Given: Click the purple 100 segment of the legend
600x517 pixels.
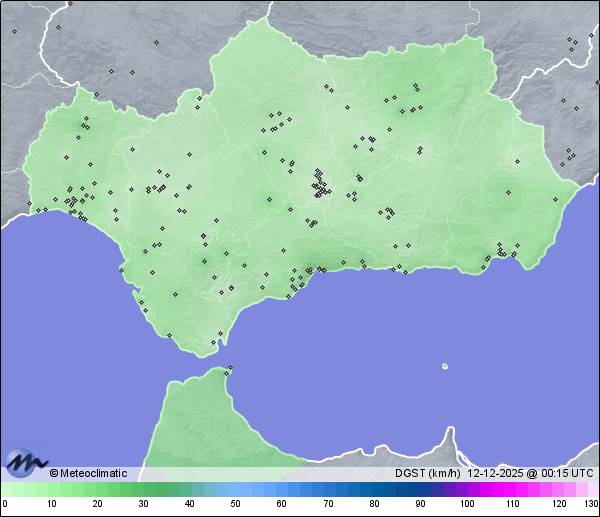Looking at the screenshot, I should [466, 489].
